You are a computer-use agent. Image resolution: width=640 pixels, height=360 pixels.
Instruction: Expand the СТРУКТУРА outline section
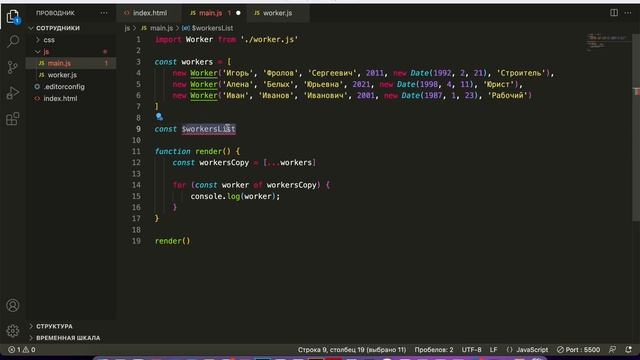click(54, 327)
